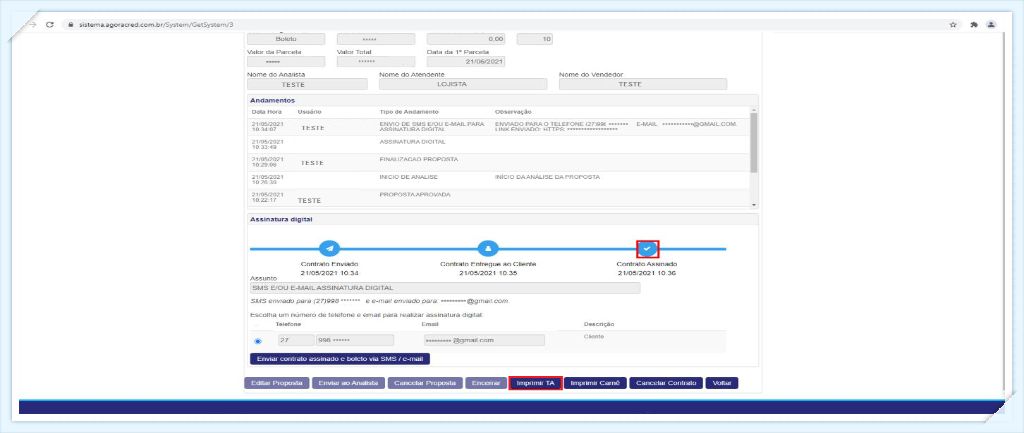The image size is (1024, 433).
Task: Click the Valor Total field
Action: pyautogui.click(x=376, y=61)
